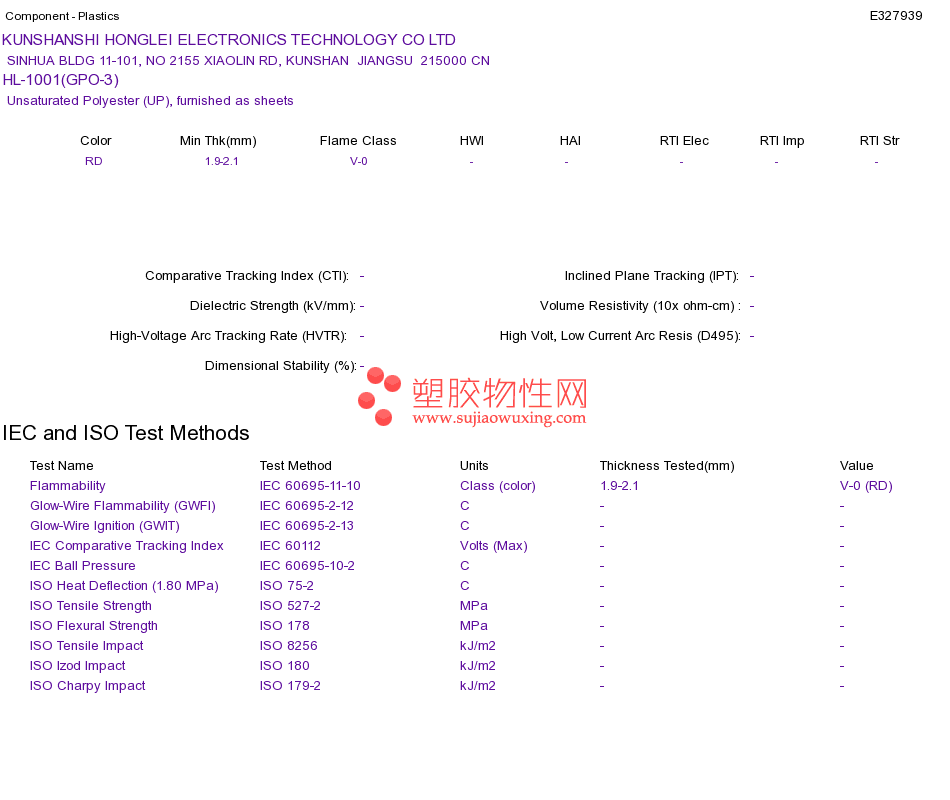The width and height of the screenshot is (950, 800).
Task: Click the RTI Imp column header
Action: [x=782, y=141]
